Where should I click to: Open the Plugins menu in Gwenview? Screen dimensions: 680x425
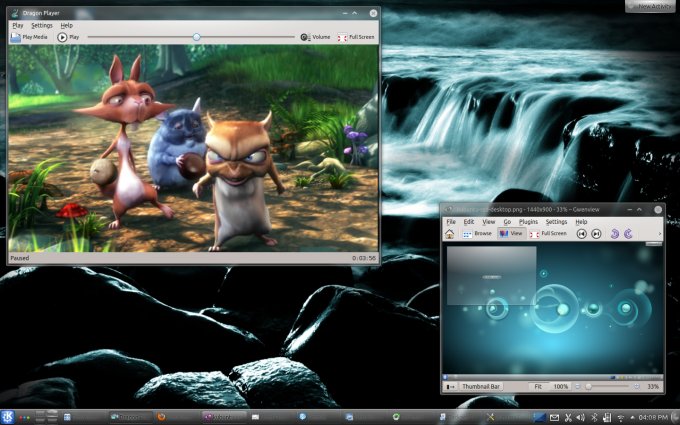pyautogui.click(x=528, y=222)
